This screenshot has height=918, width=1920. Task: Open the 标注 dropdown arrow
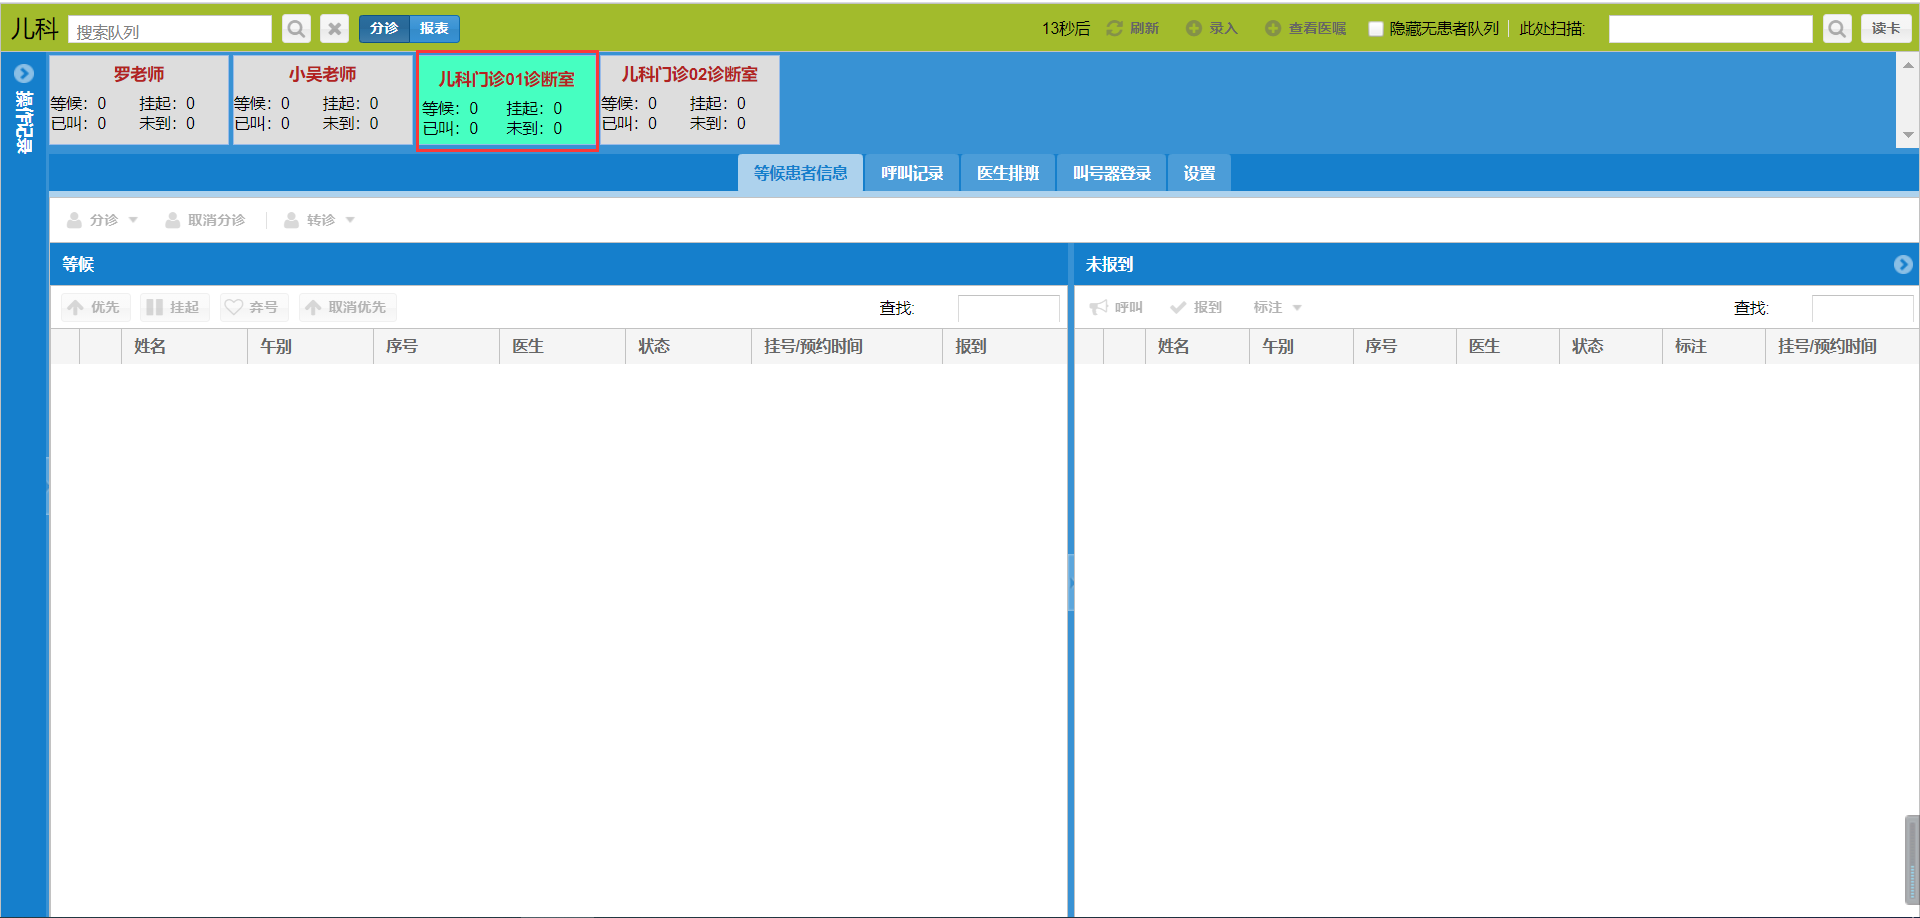click(1297, 308)
